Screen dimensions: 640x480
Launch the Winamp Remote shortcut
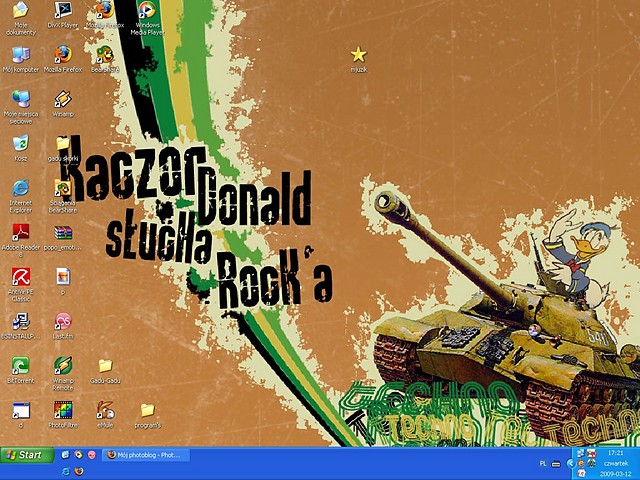coord(63,374)
